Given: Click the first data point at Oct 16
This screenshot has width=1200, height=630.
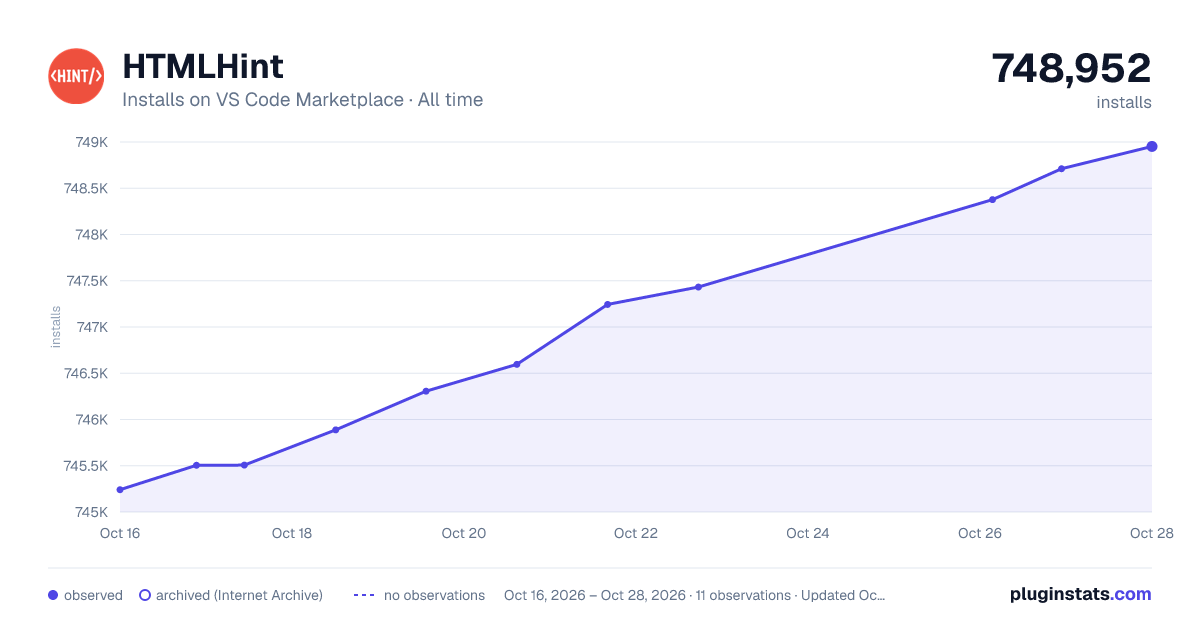Looking at the screenshot, I should tap(120, 490).
